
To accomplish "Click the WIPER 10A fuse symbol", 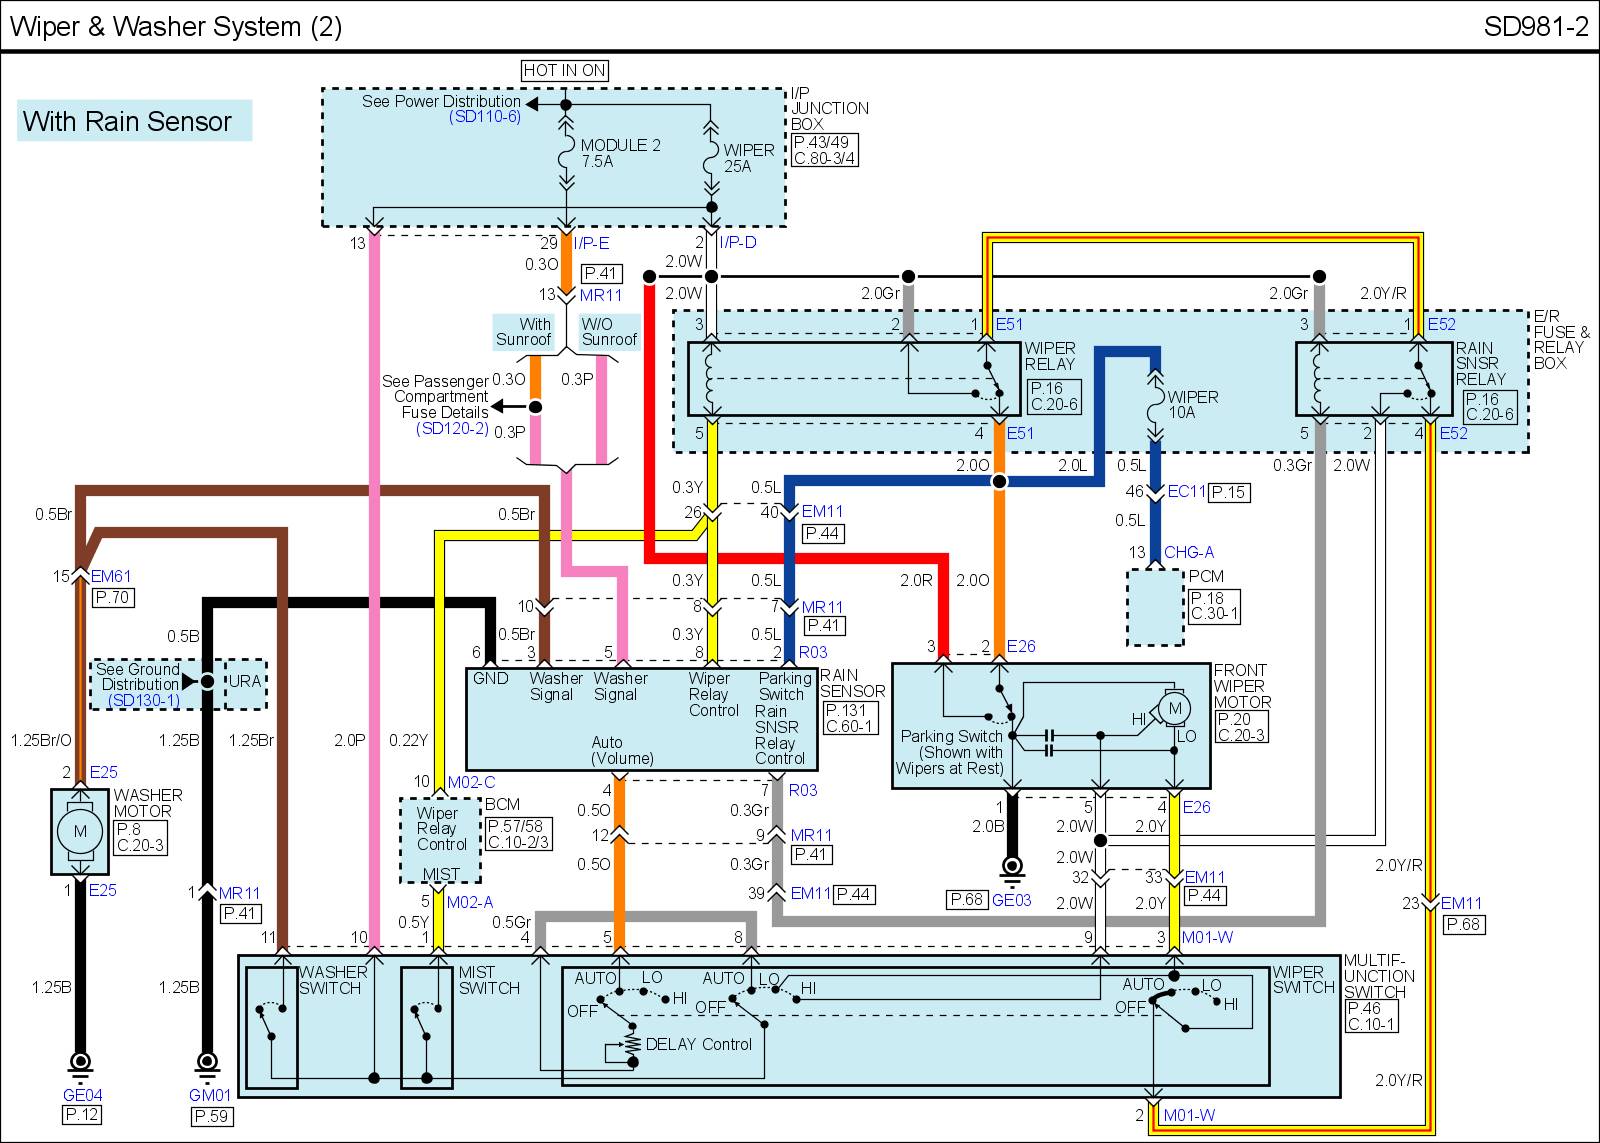I will pyautogui.click(x=1155, y=405).
